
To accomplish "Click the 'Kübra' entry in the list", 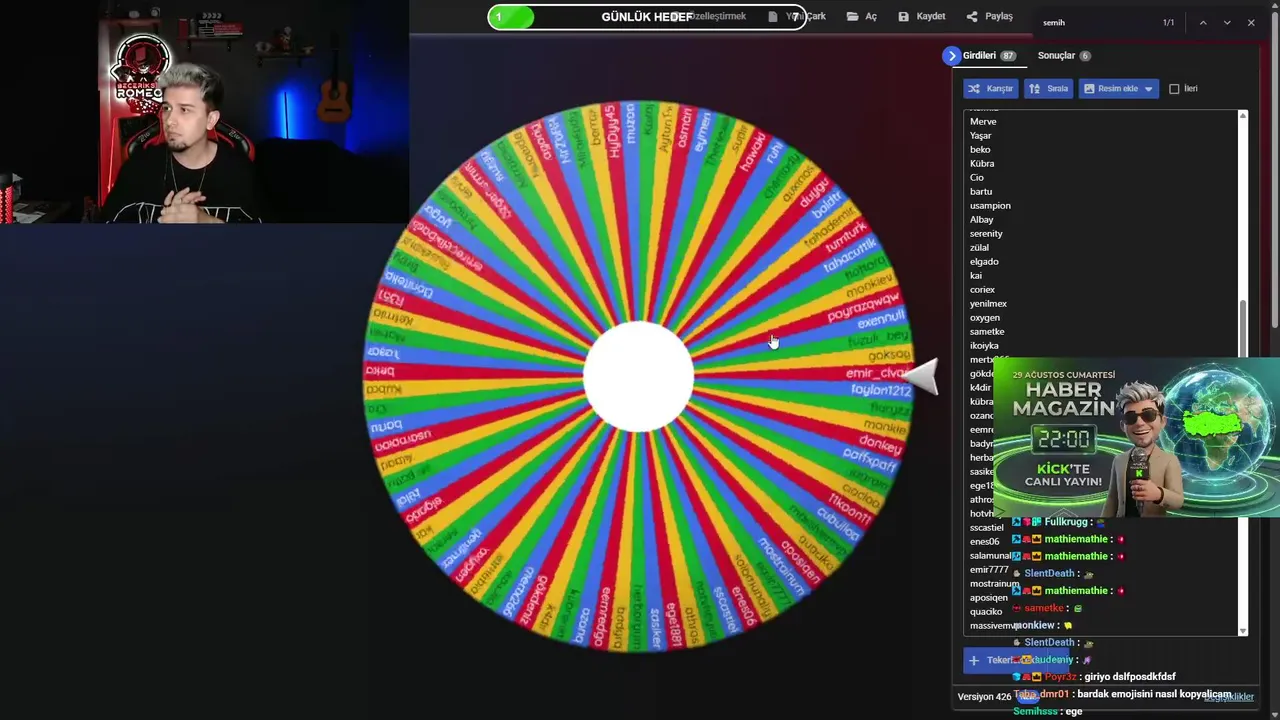I will tap(982, 164).
